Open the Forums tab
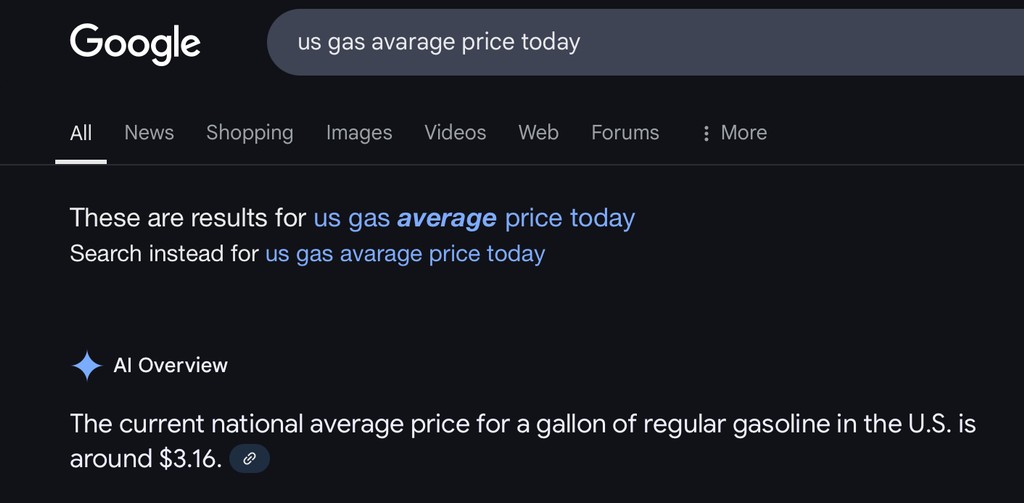 click(x=625, y=133)
